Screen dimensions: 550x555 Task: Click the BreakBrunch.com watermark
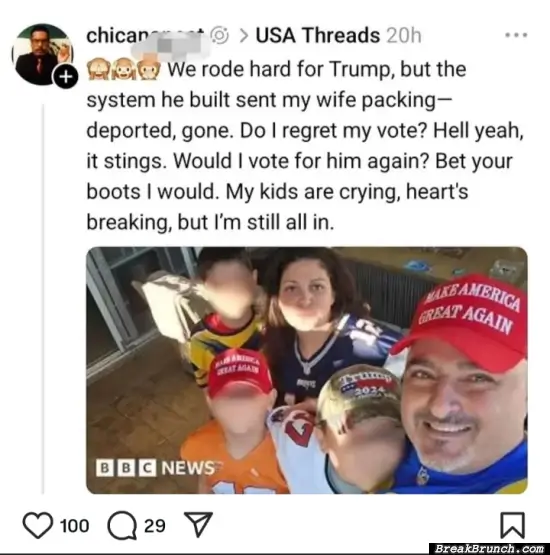[489, 549]
